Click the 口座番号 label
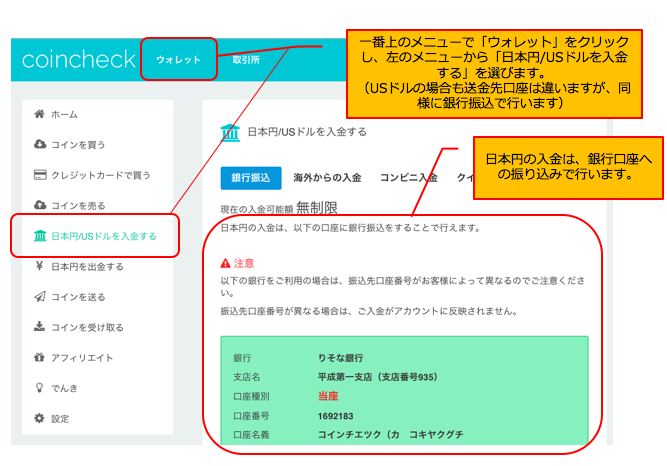 (251, 416)
